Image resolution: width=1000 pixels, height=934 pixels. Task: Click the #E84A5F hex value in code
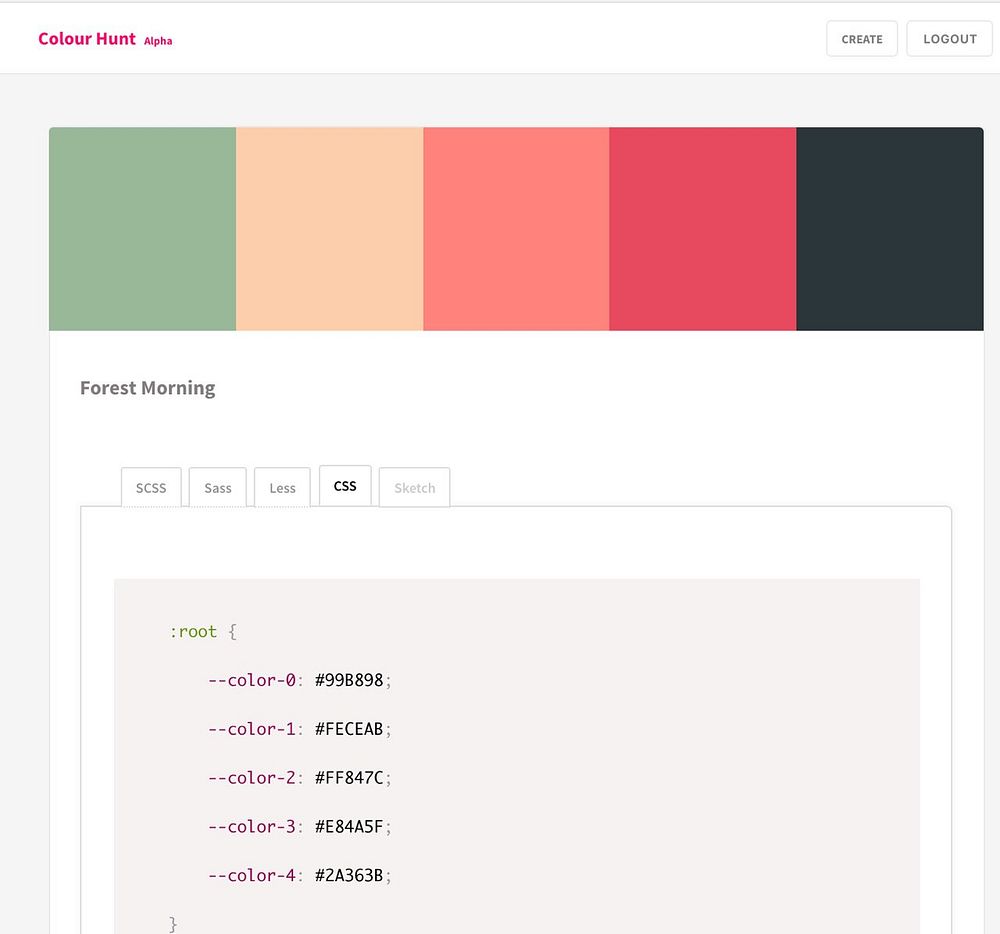point(349,827)
